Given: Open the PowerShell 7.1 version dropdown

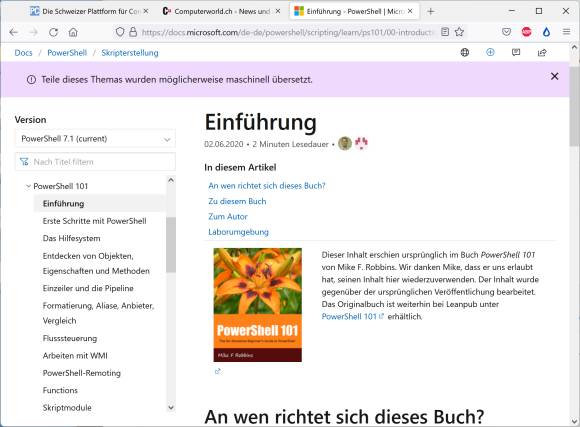Looking at the screenshot, I should click(x=95, y=139).
